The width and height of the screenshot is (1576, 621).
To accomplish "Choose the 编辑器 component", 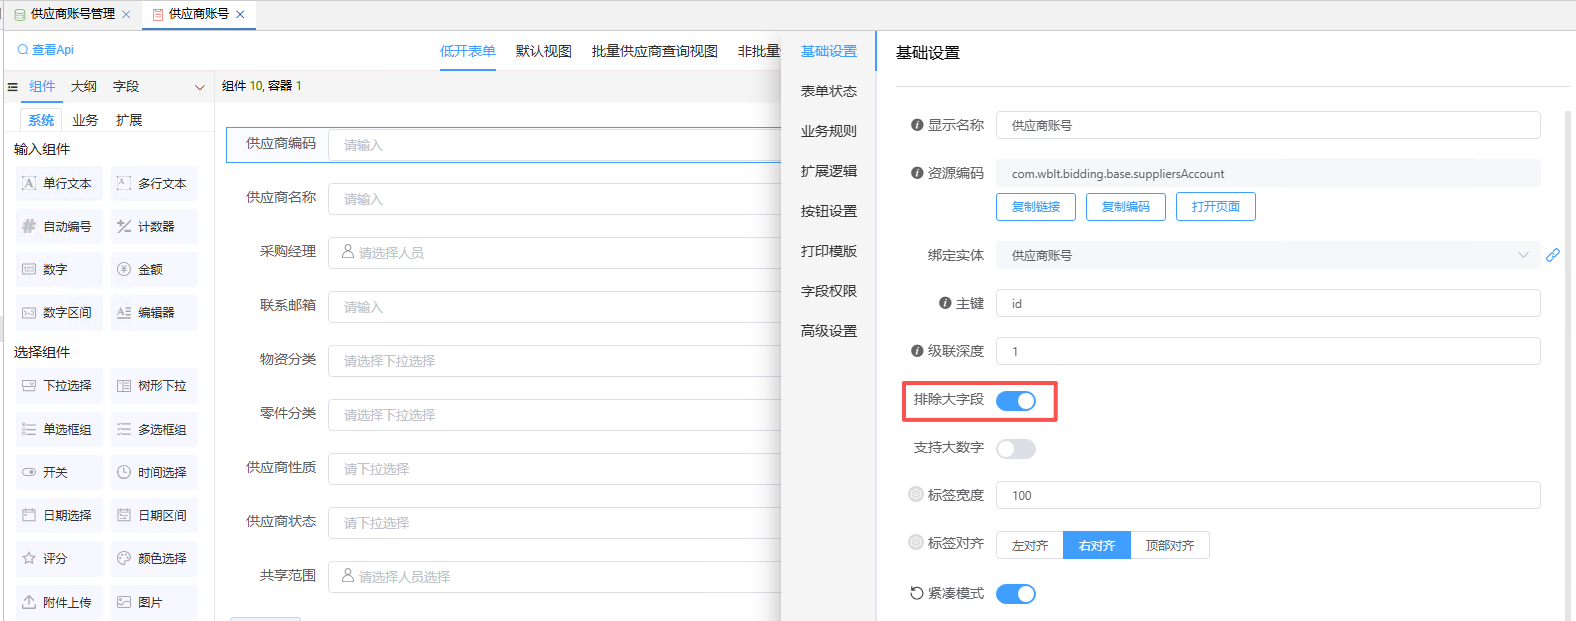I will point(154,313).
